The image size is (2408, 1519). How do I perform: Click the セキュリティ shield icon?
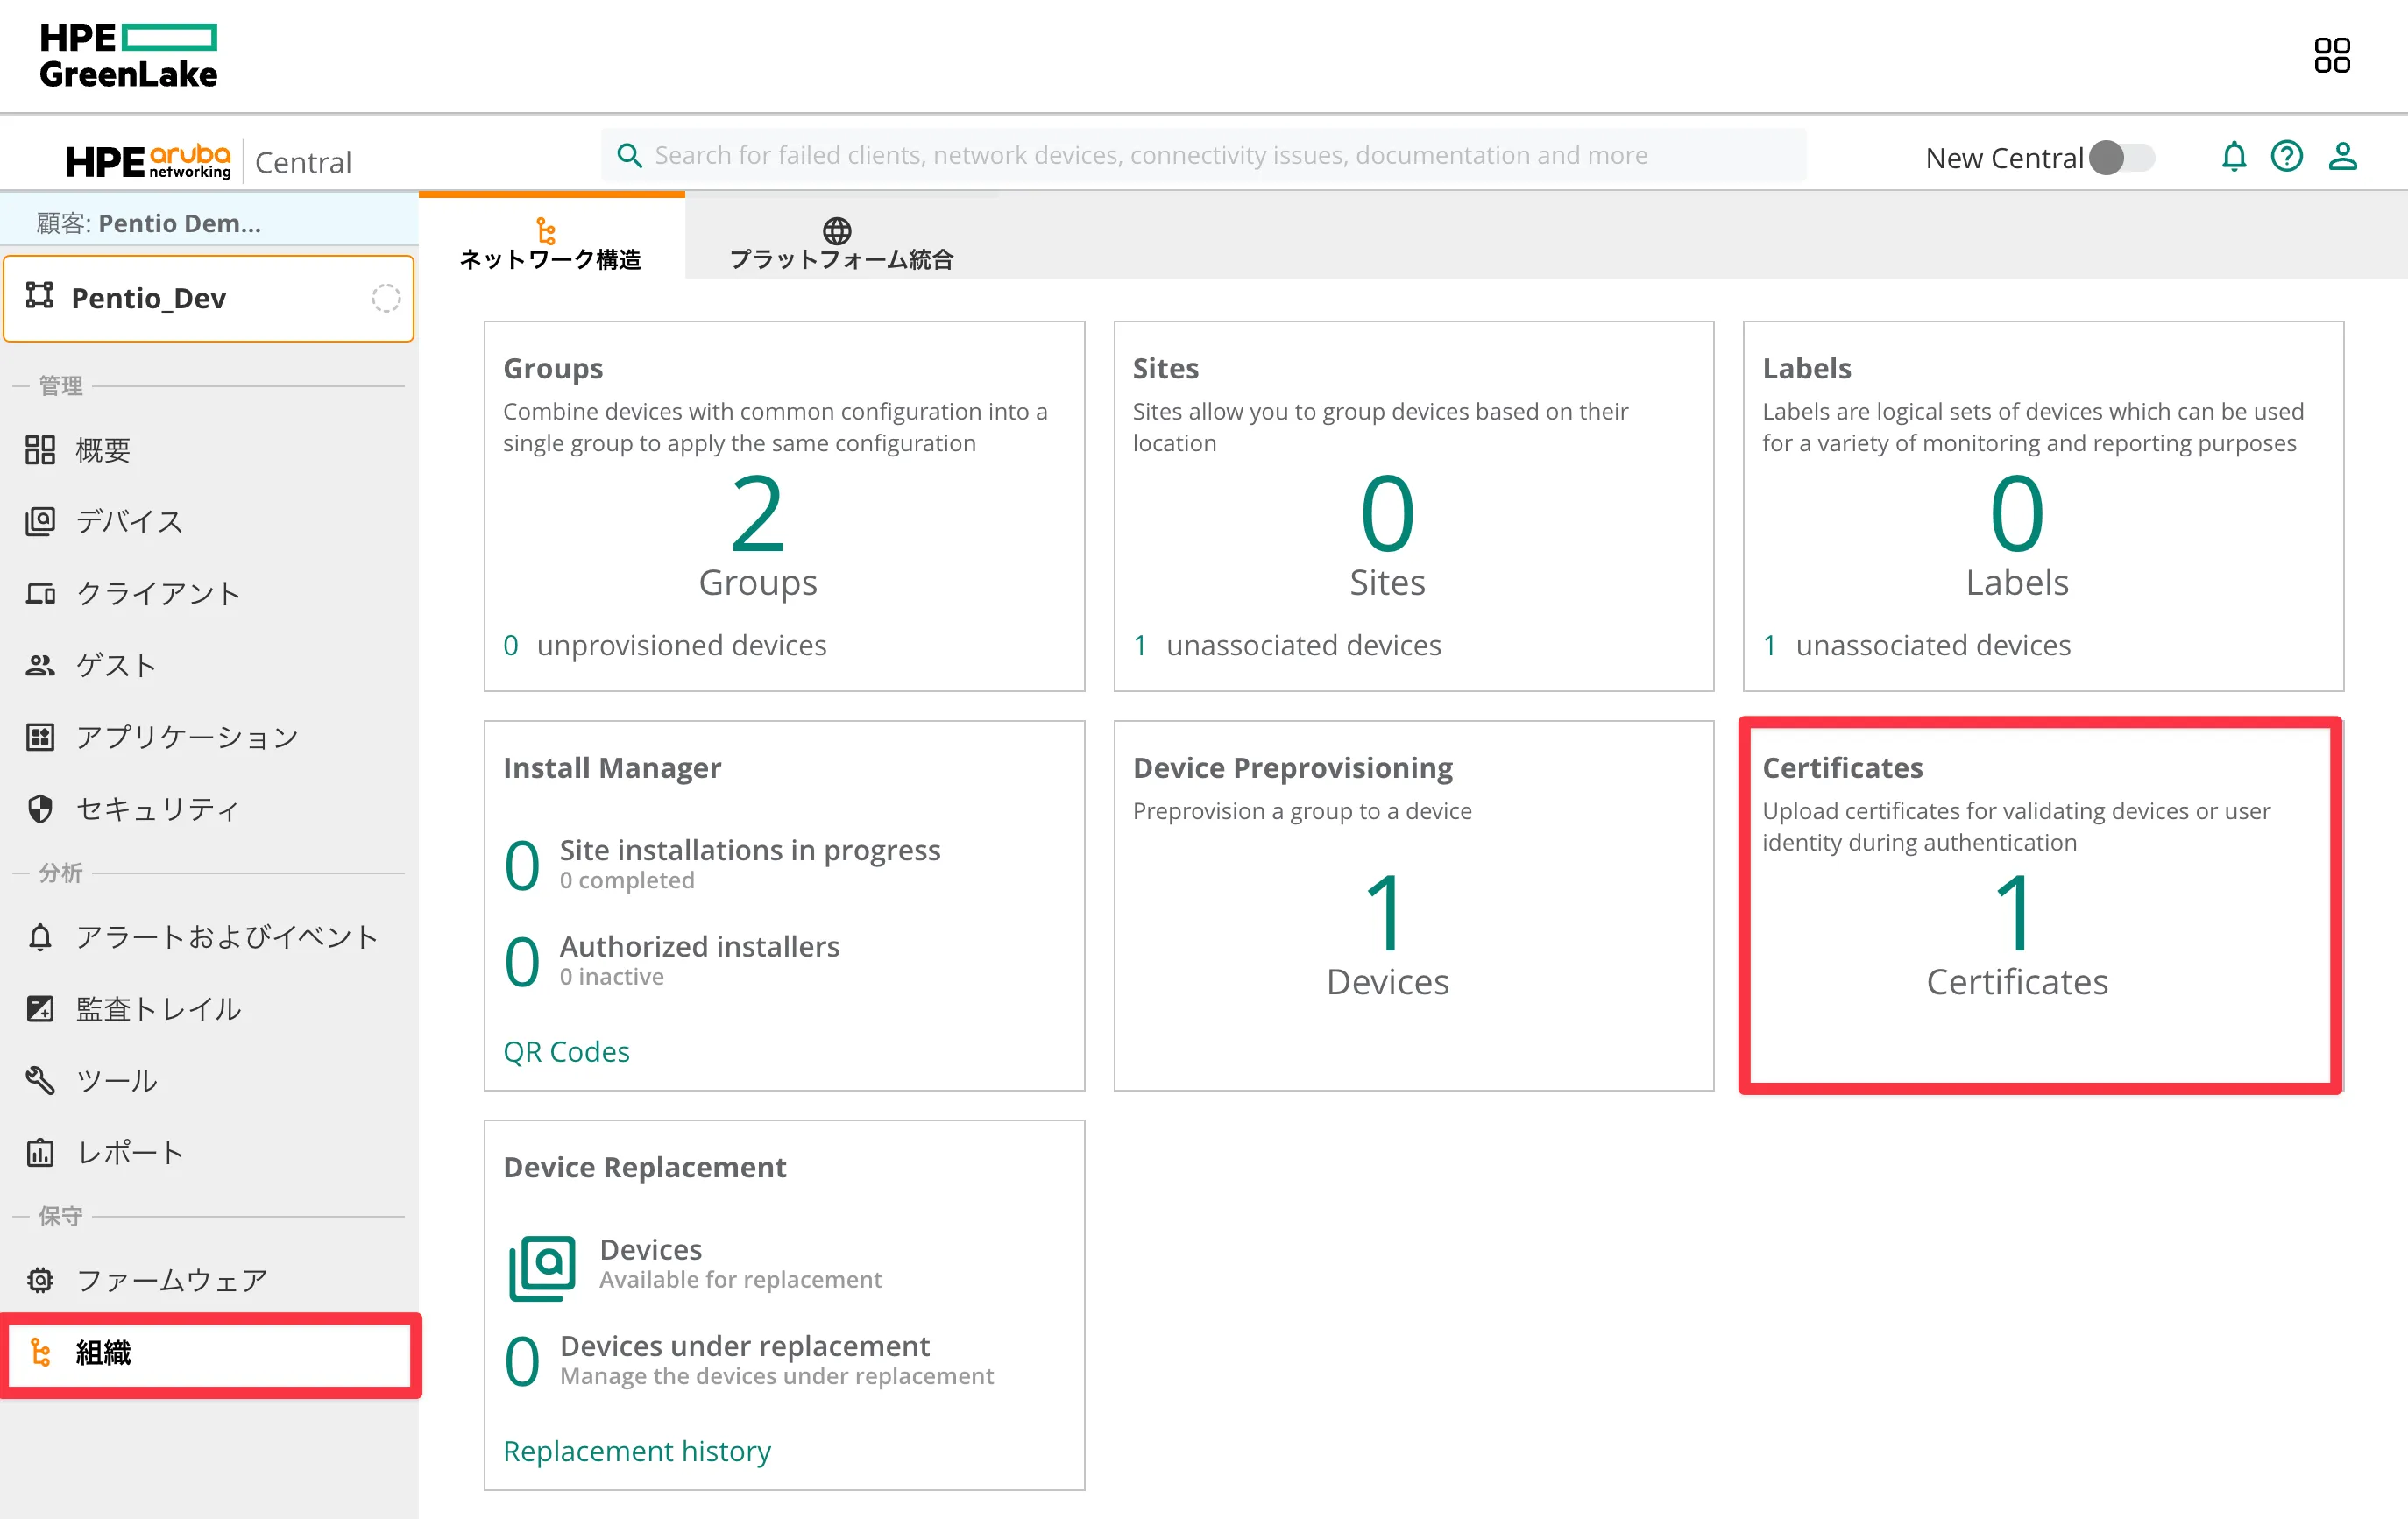40,808
